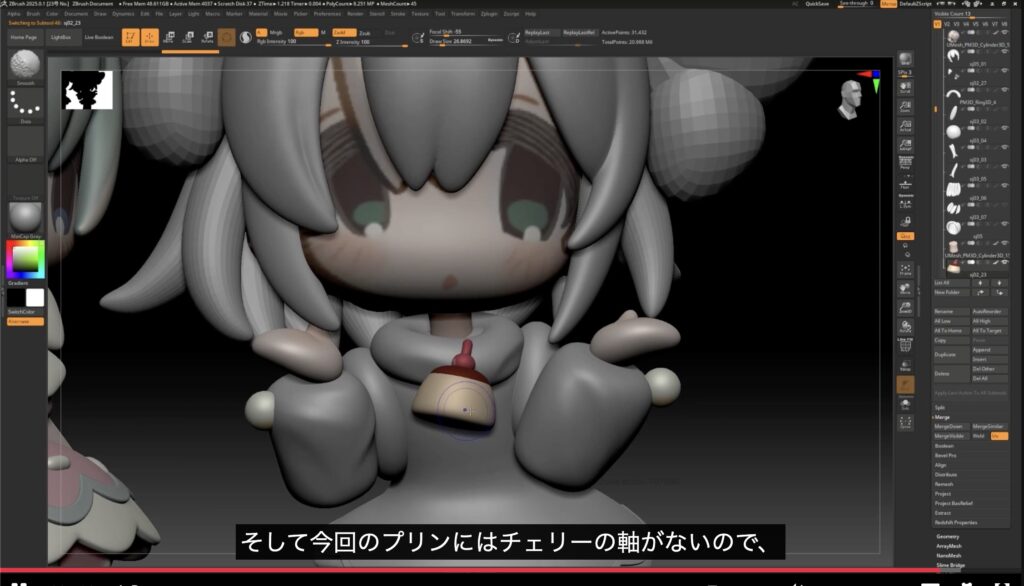Open the Dots stroke selector

(x=25, y=106)
